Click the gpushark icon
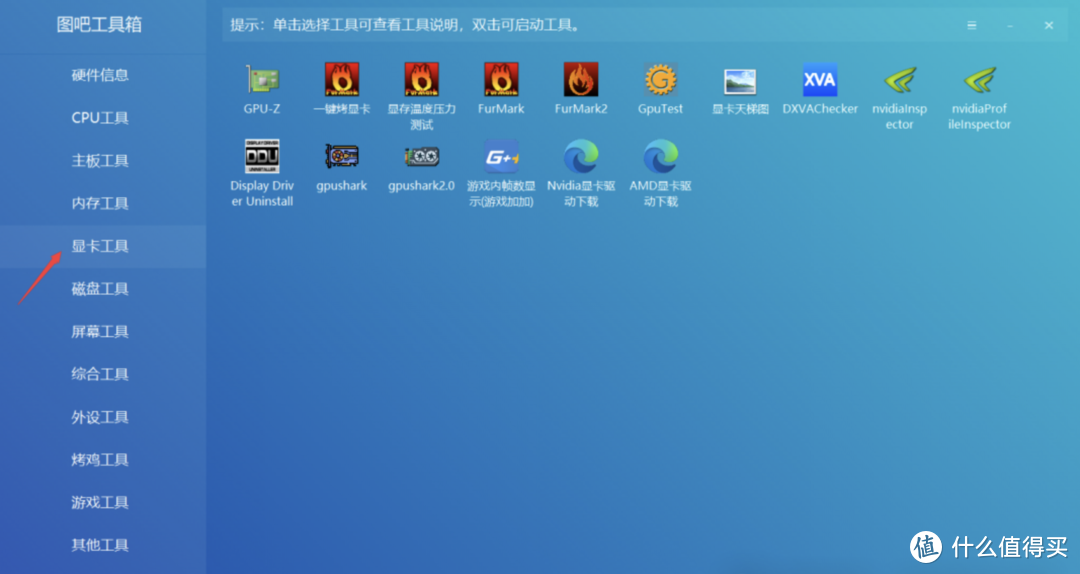Screen dimensions: 1080x574 [x=342, y=156]
